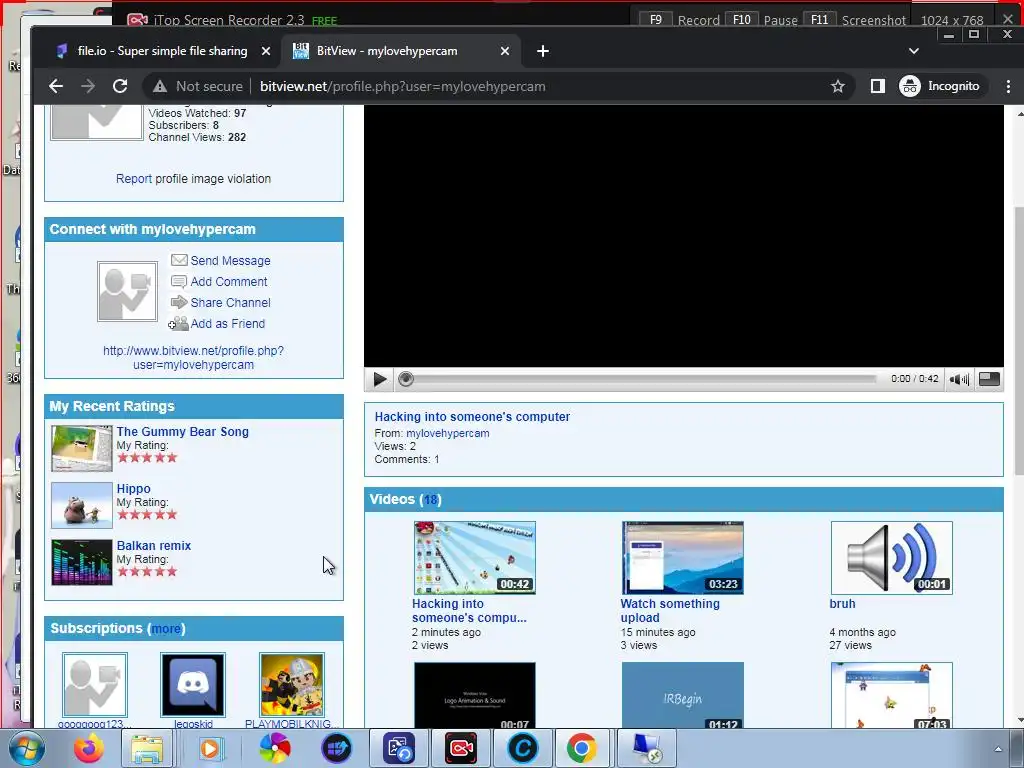Open the Hippo video link

134,488
